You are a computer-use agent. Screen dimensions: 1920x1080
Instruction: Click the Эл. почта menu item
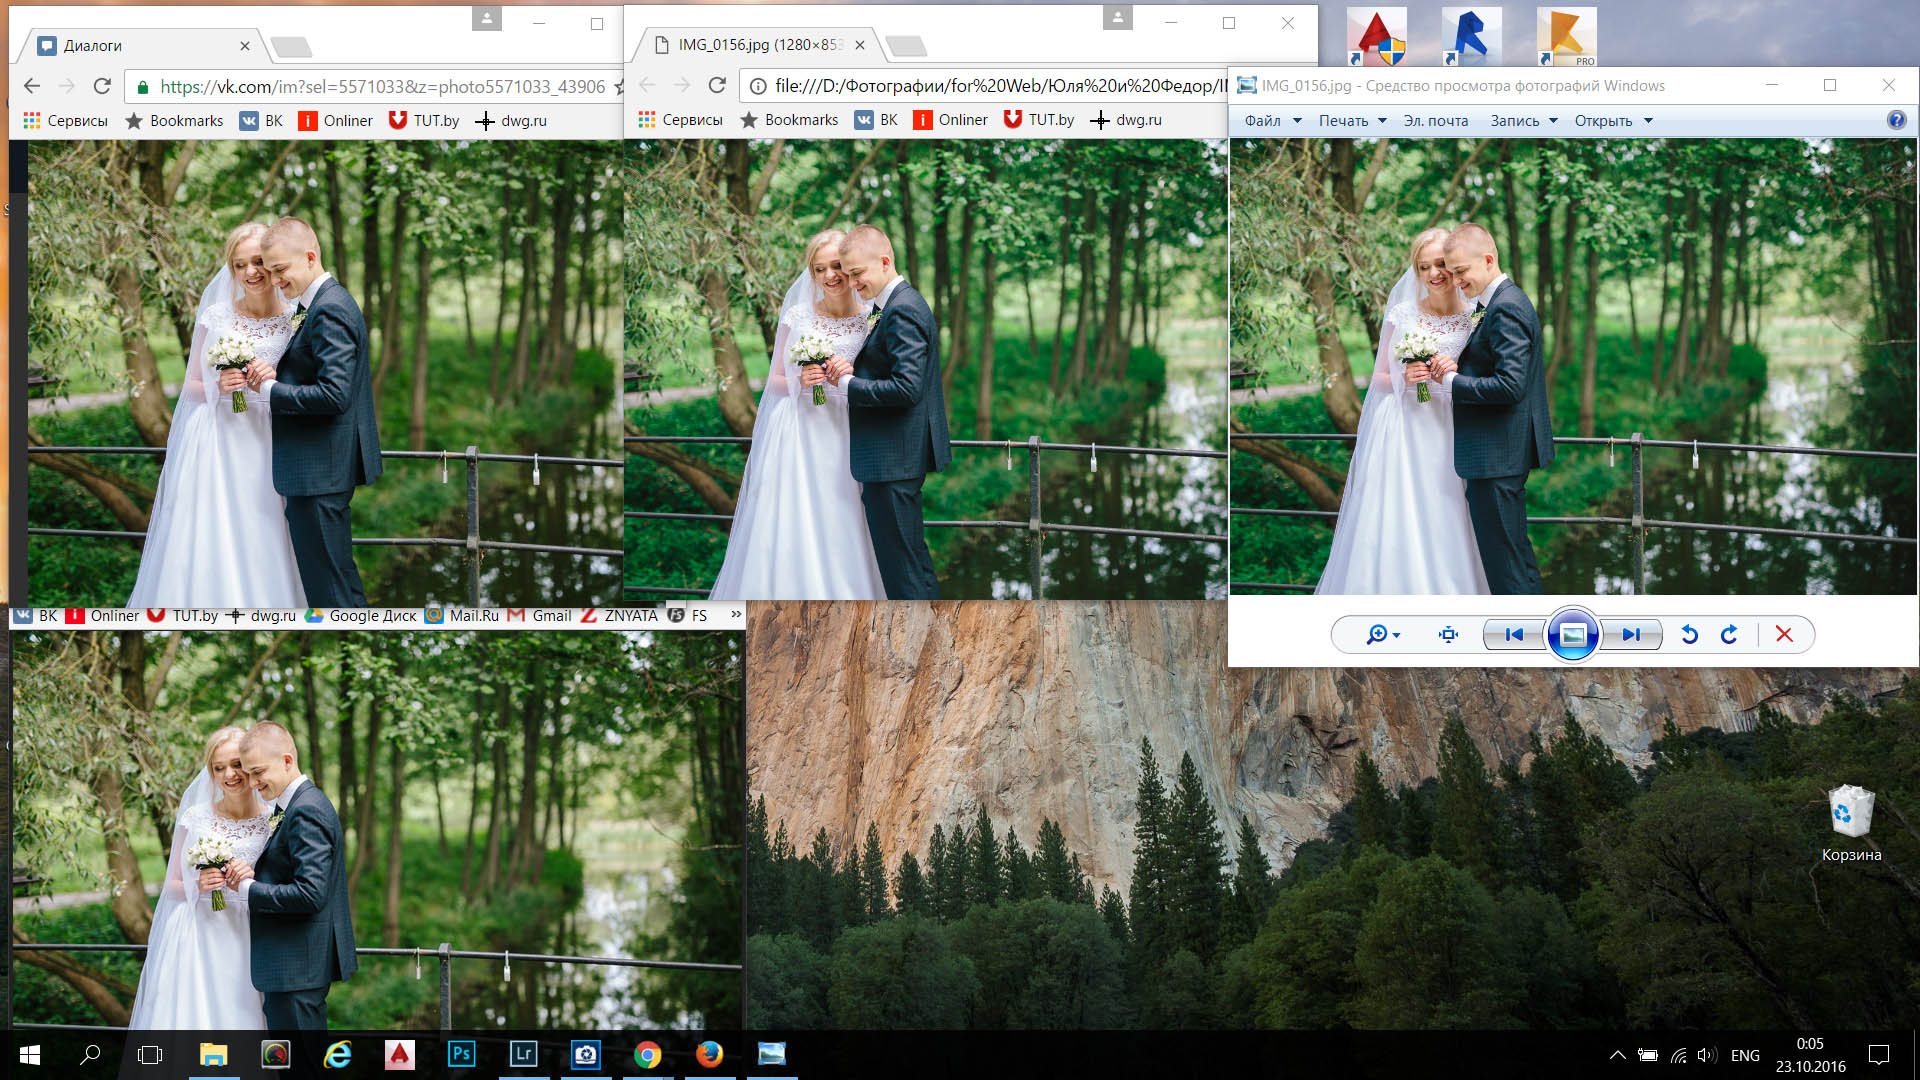(x=1435, y=121)
